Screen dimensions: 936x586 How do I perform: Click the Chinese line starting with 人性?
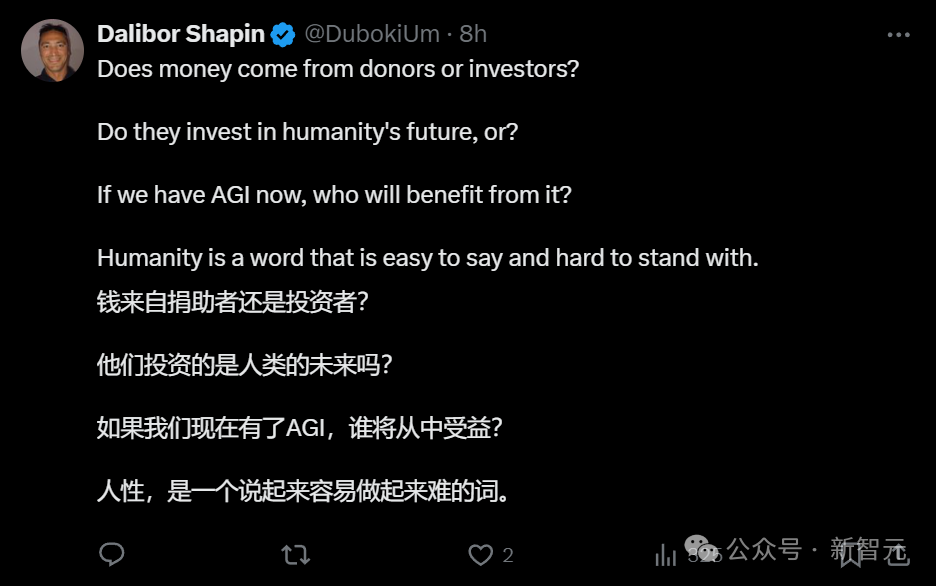(x=303, y=491)
